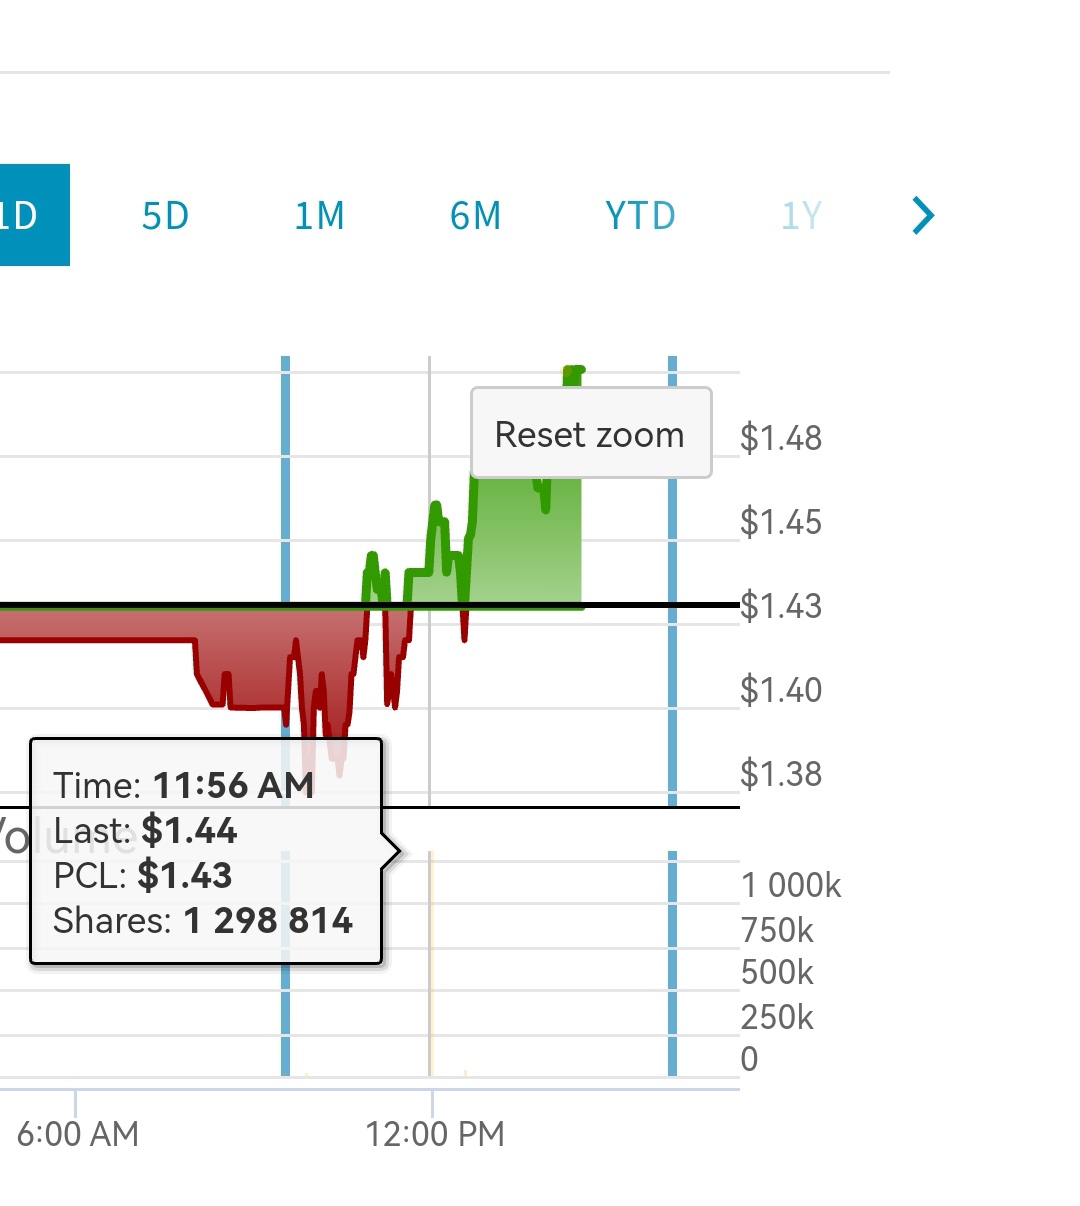This screenshot has width=1080, height=1206.
Task: Show year-to-date with YTD tab
Action: click(640, 216)
